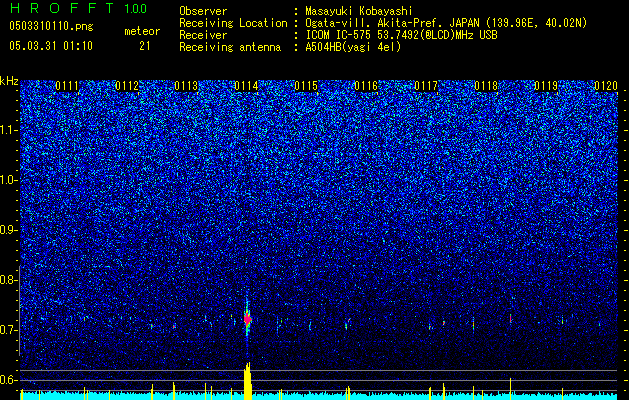Viewport: 629px width, 400px height.
Task: Click the date stamp 05.03.31 01:10
Action: pos(51,46)
